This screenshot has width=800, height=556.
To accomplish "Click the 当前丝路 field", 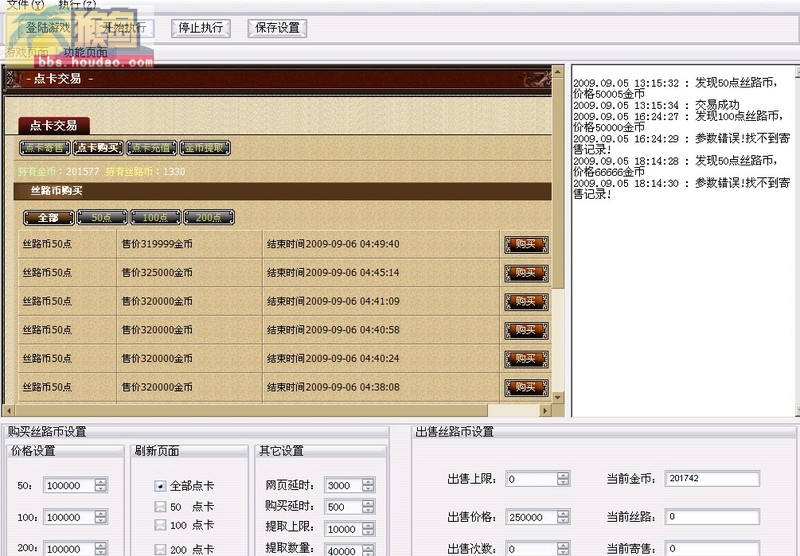I will (712, 517).
